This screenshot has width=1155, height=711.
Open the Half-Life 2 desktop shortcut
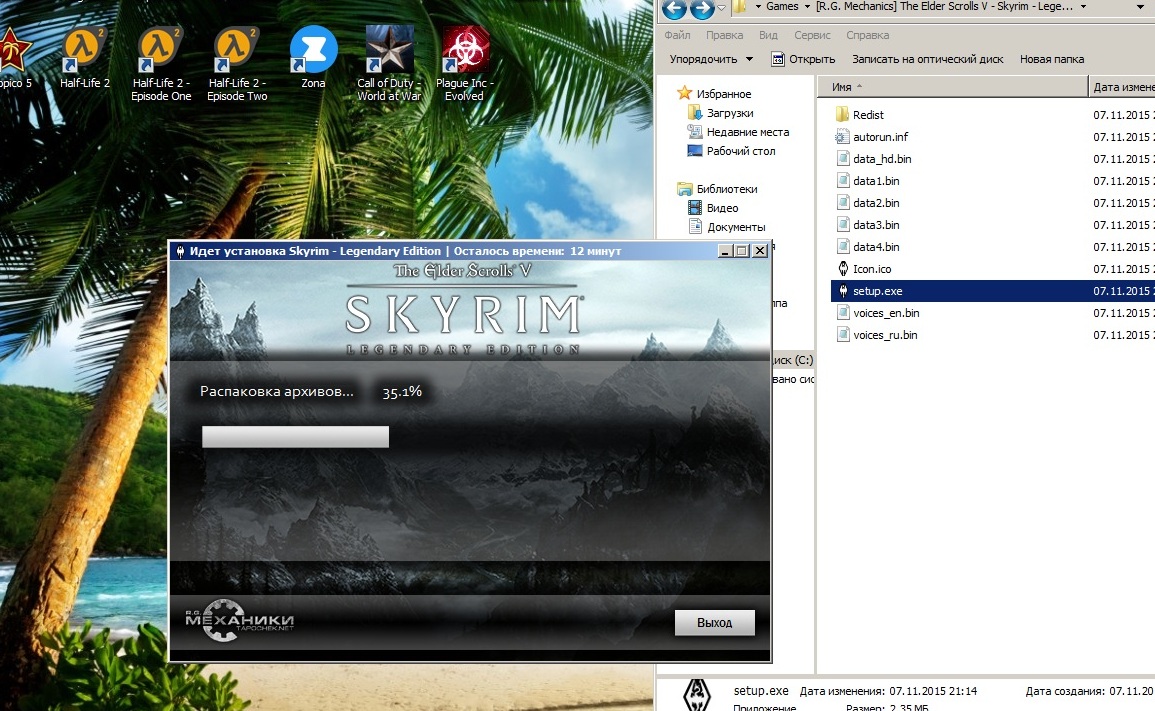click(x=85, y=57)
